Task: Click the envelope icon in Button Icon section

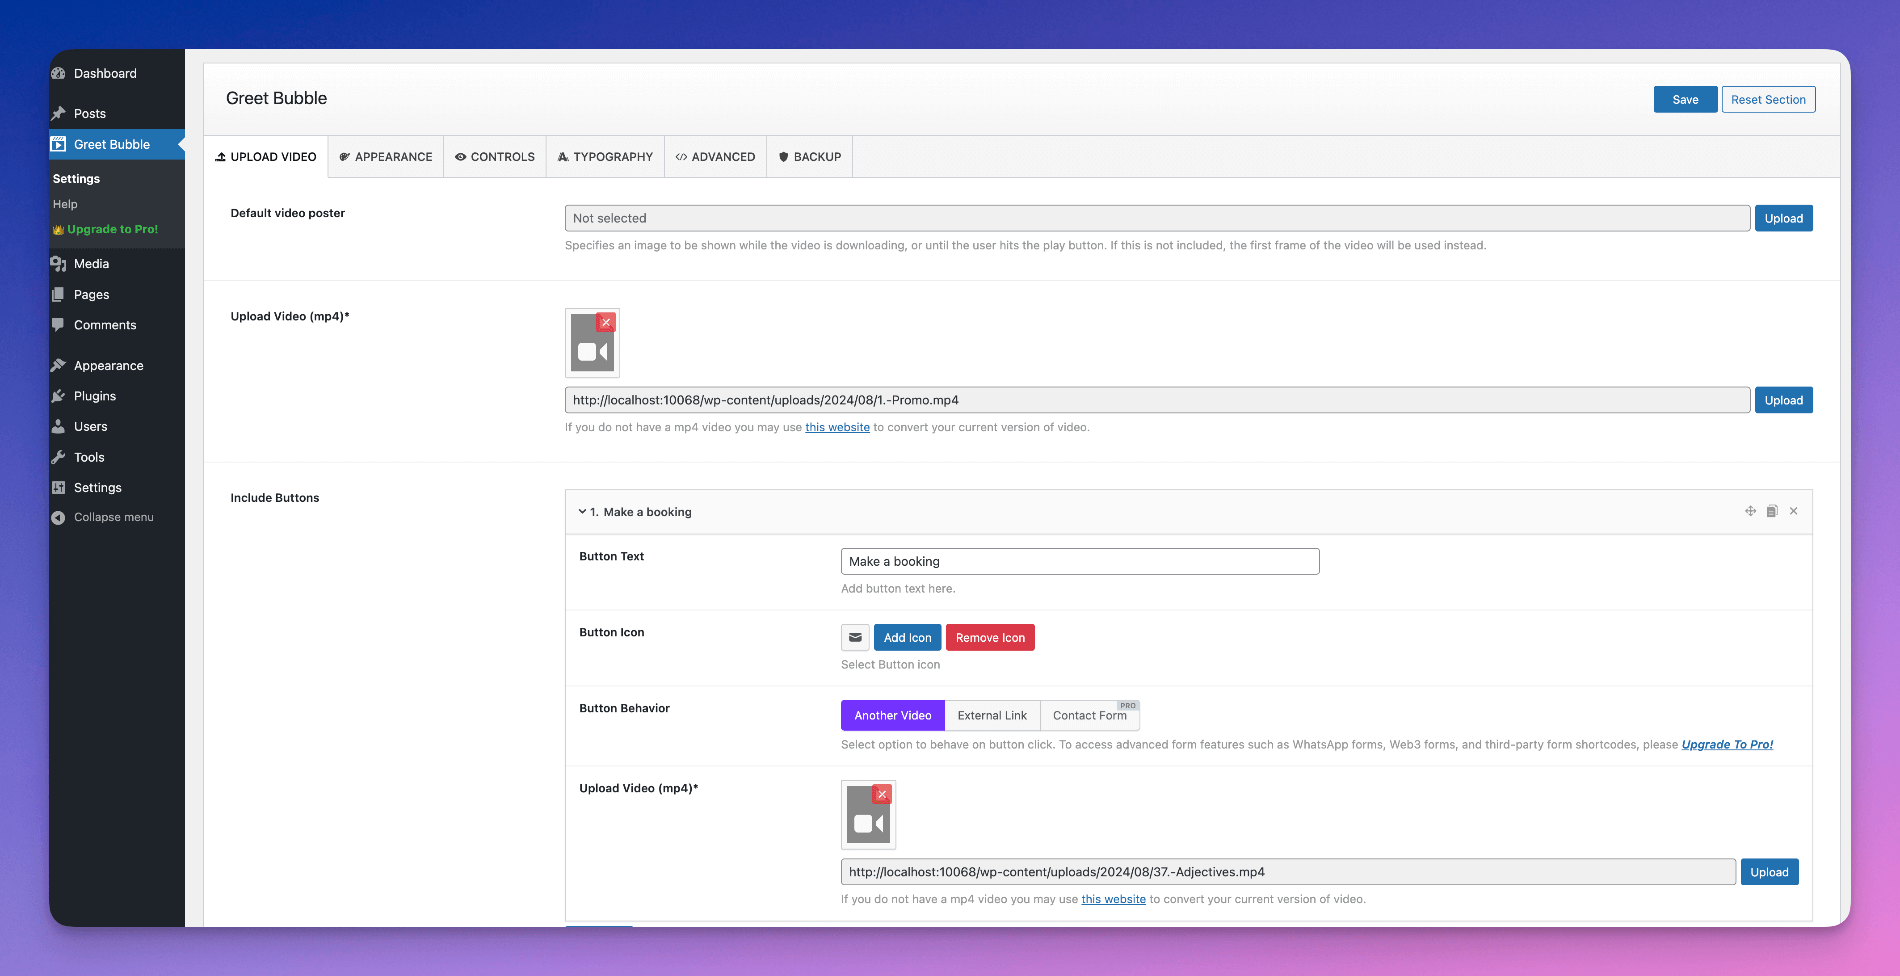Action: (855, 637)
